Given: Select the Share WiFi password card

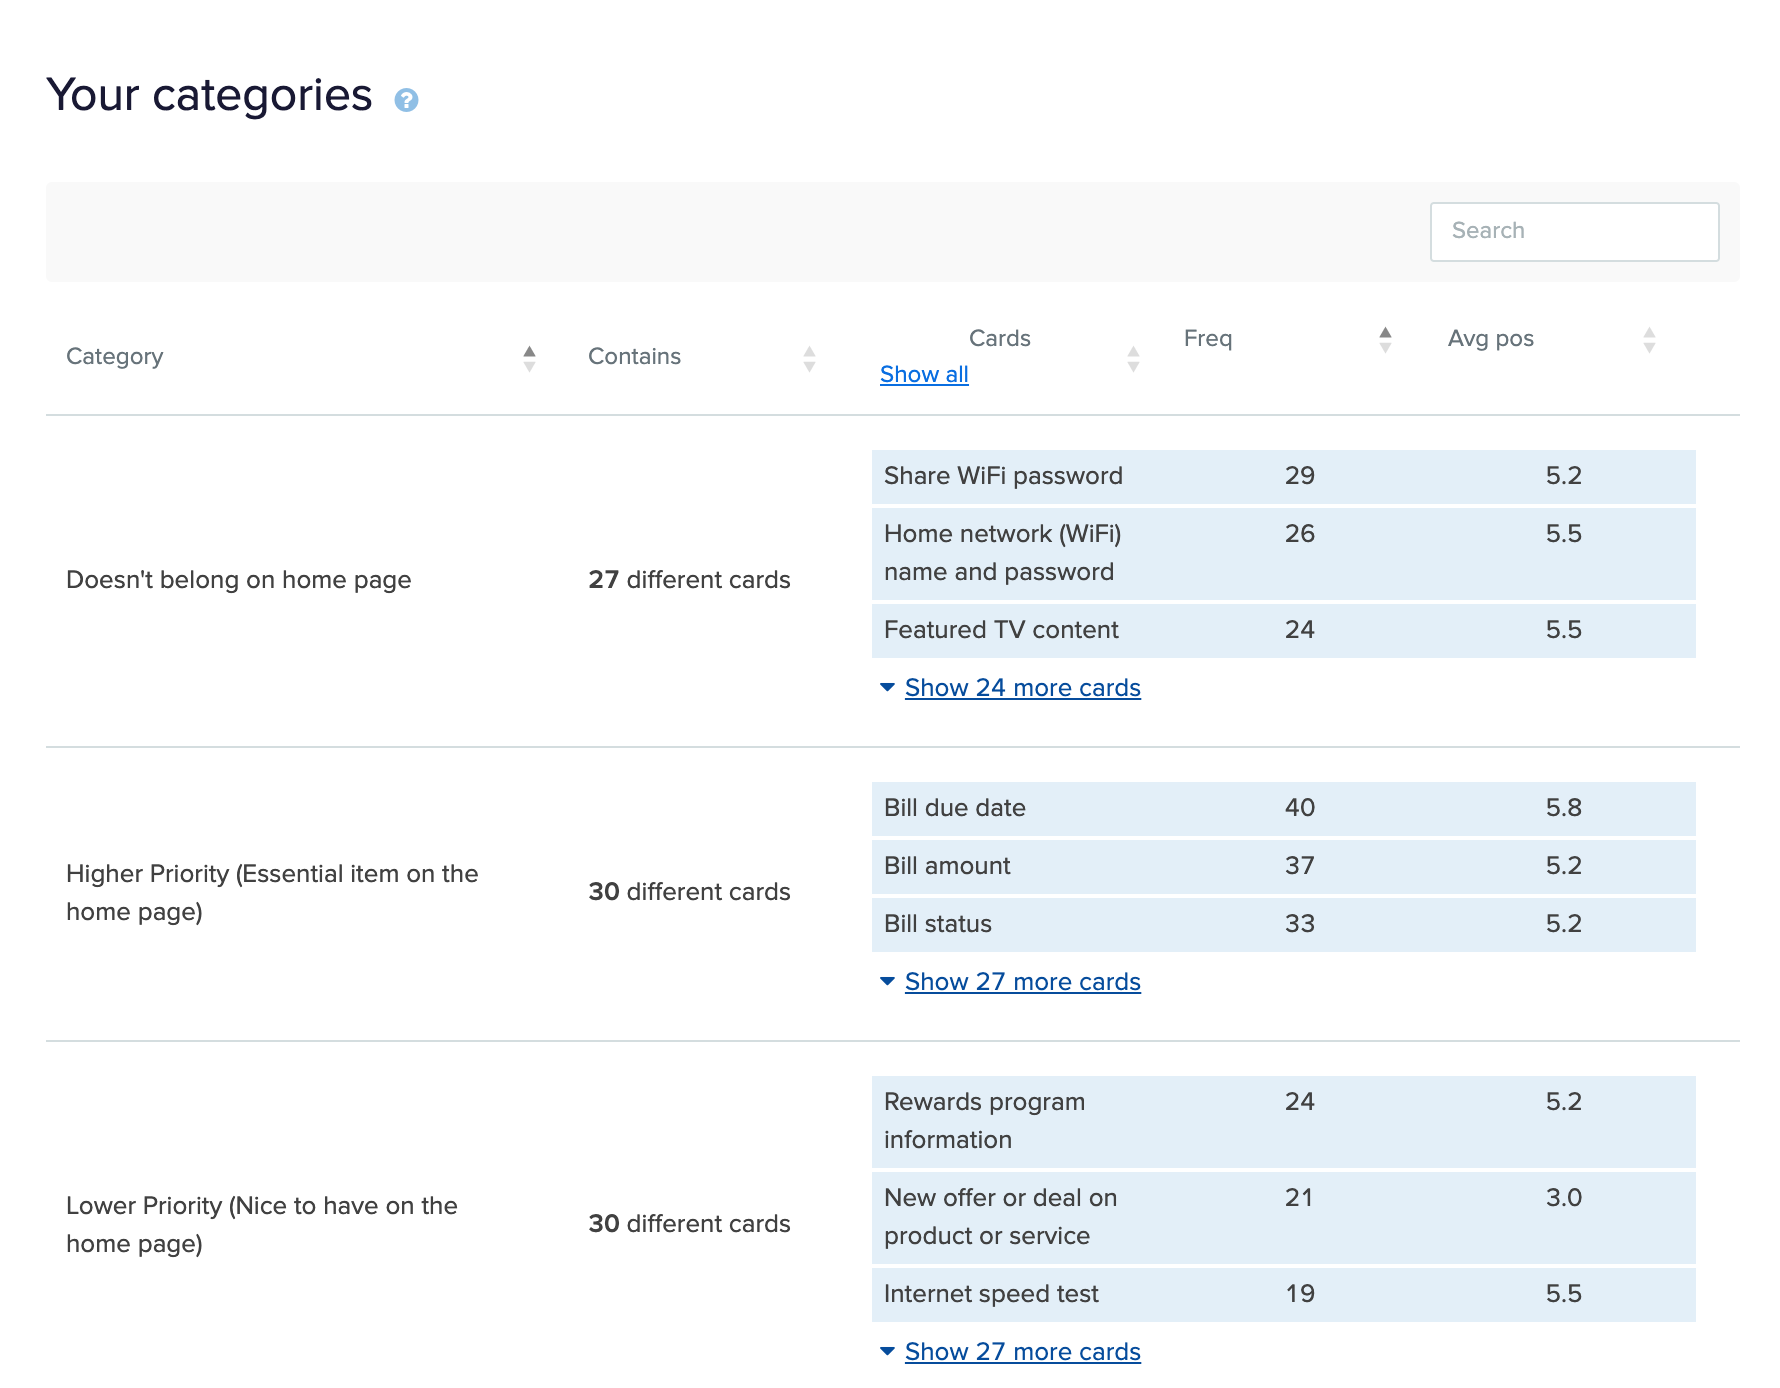Looking at the screenshot, I should point(1283,476).
